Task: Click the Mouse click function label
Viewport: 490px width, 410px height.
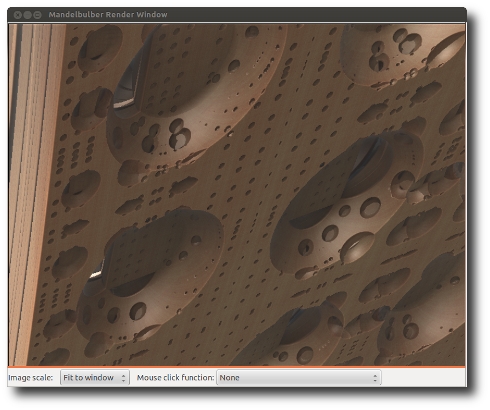Action: tap(175, 378)
